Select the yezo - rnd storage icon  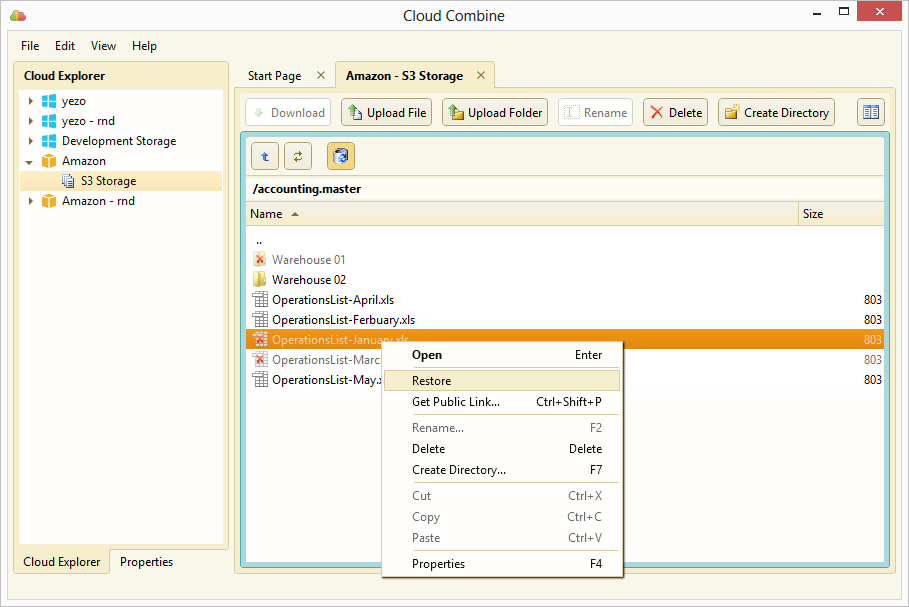click(x=49, y=121)
